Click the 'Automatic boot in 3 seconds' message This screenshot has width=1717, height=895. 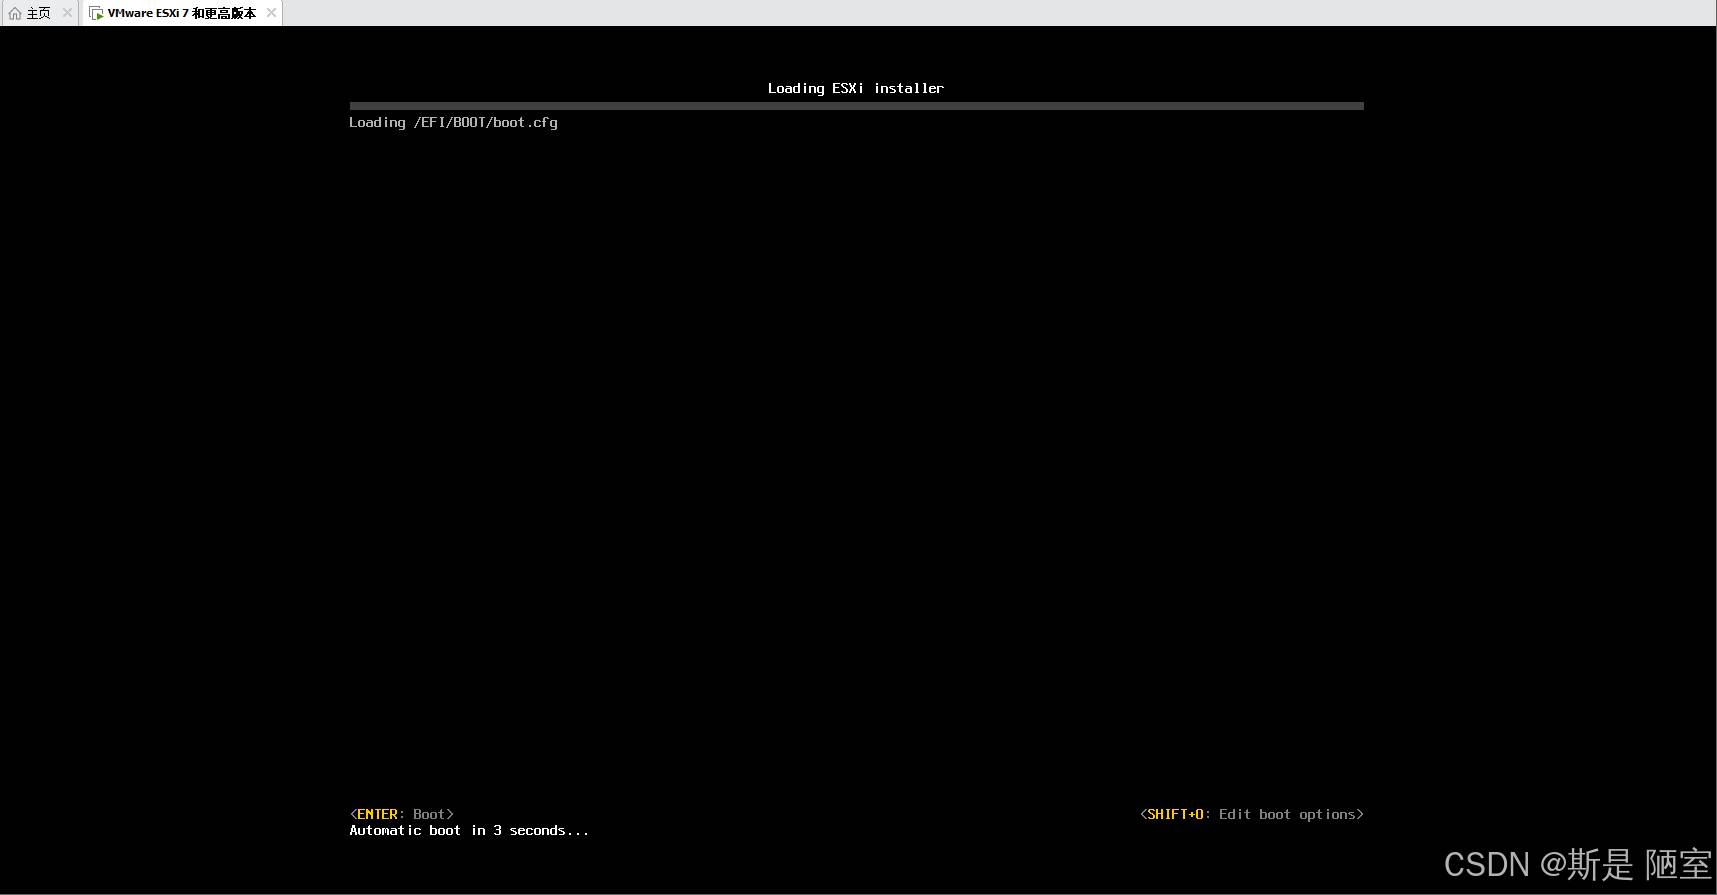pyautogui.click(x=468, y=830)
